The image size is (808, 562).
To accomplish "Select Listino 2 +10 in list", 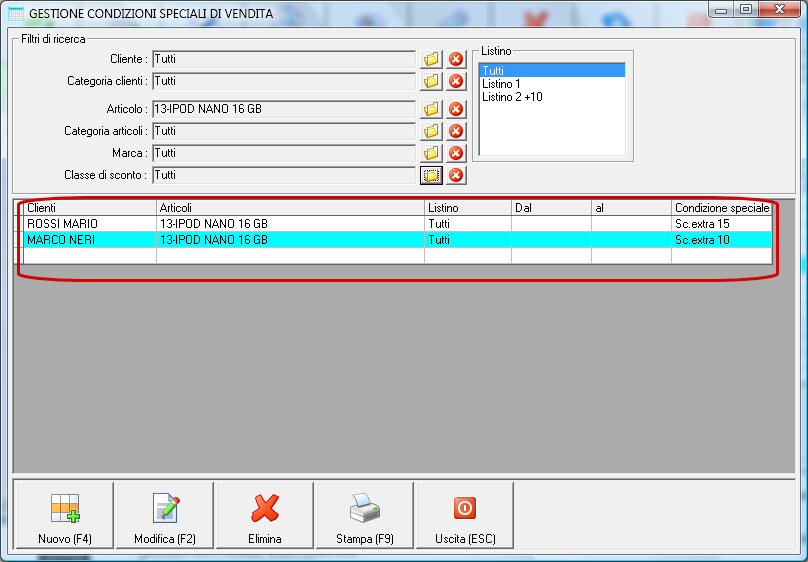I will point(552,97).
